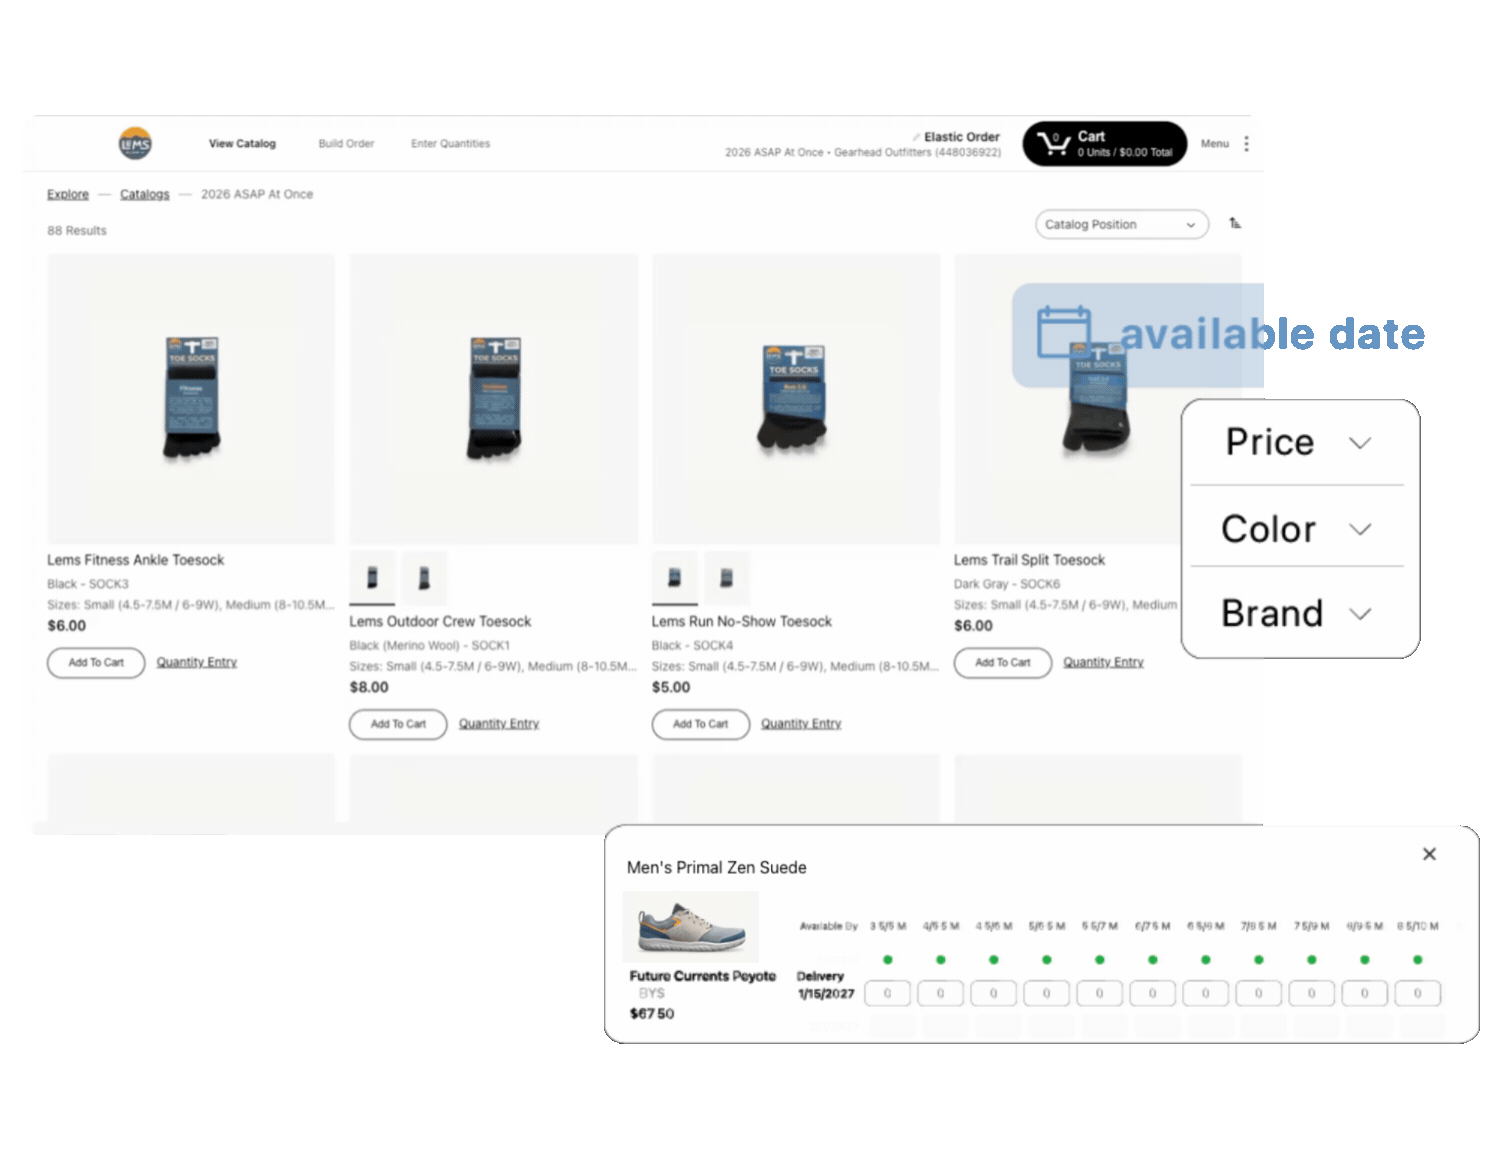
Task: Click quantity field for size 3.5/5 M
Action: [x=887, y=994]
